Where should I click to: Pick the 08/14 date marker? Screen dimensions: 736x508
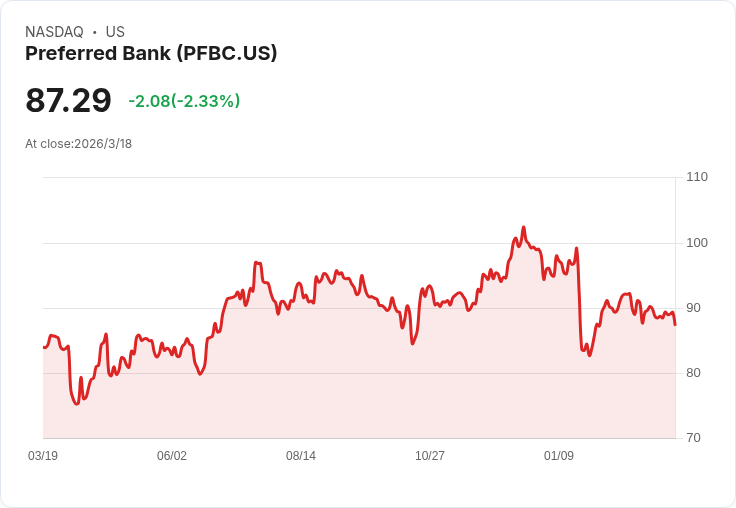click(x=301, y=456)
